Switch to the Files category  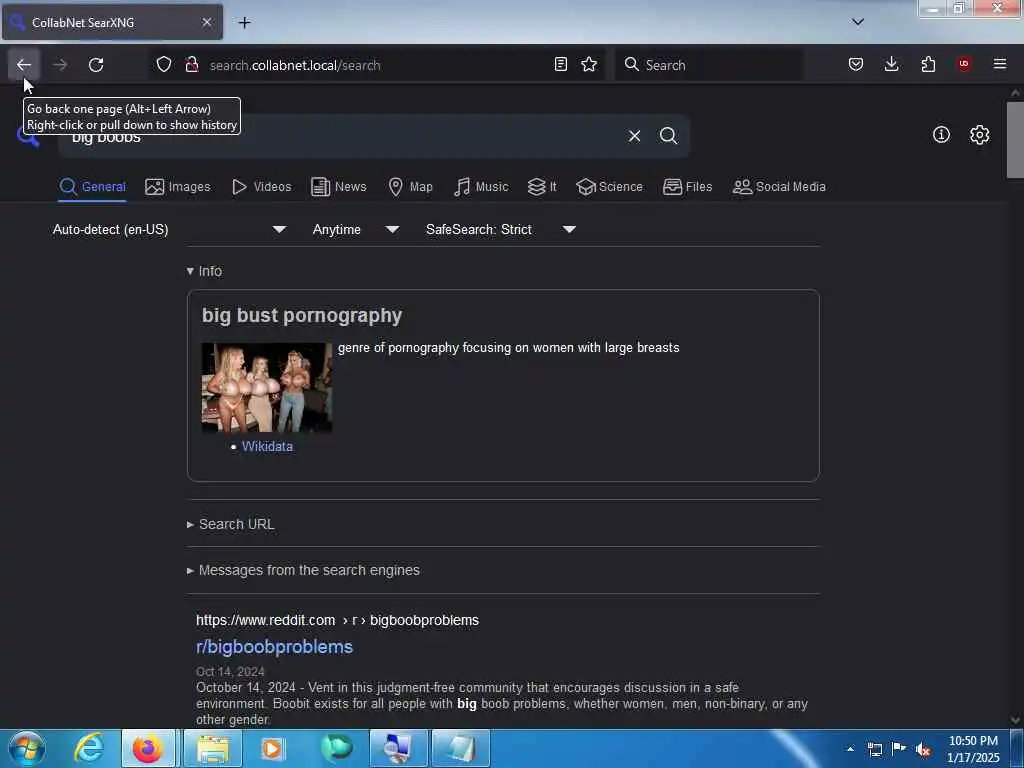click(688, 187)
